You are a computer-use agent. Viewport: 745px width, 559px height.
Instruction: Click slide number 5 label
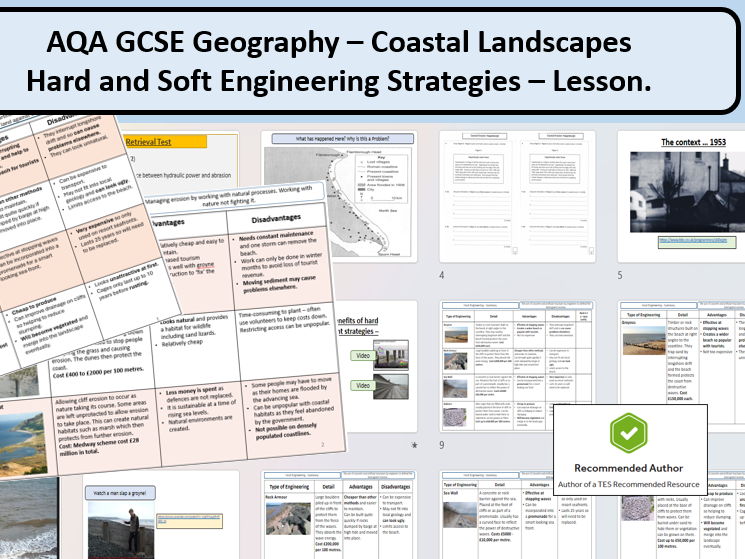pos(620,275)
